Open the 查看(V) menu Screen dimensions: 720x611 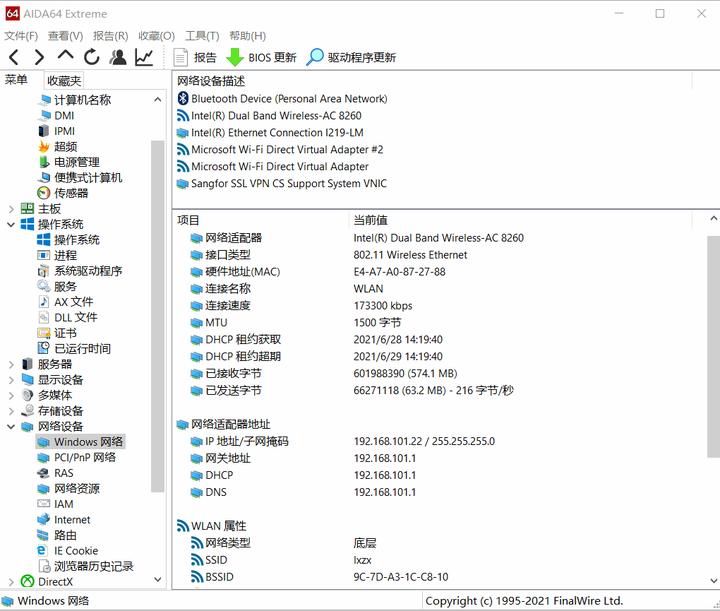point(66,36)
